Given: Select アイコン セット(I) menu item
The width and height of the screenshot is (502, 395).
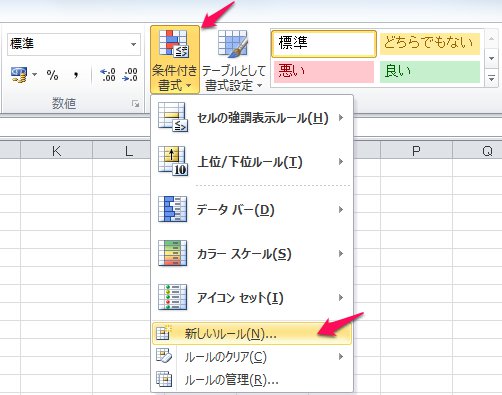Looking at the screenshot, I should pos(252,298).
